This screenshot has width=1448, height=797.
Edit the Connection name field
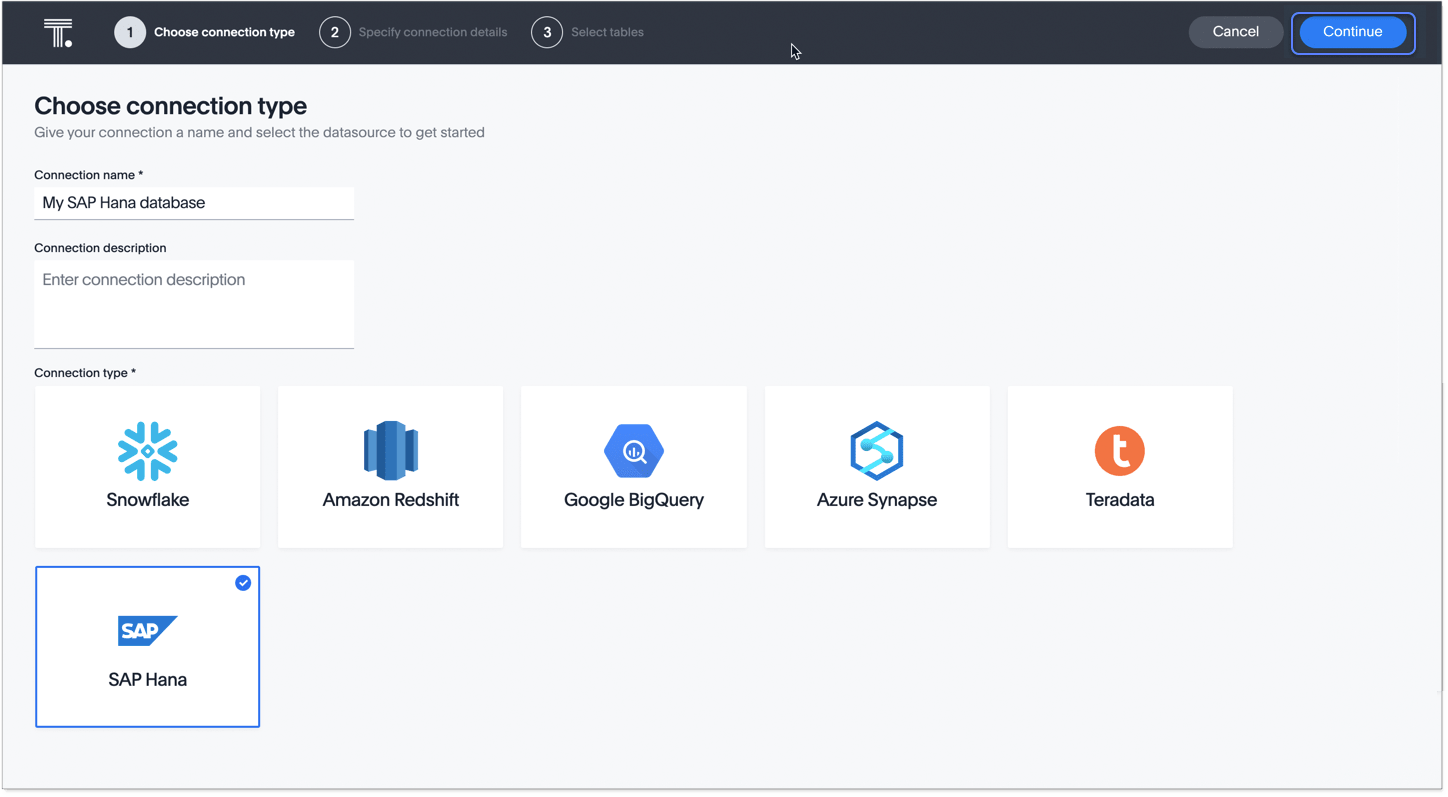(194, 203)
